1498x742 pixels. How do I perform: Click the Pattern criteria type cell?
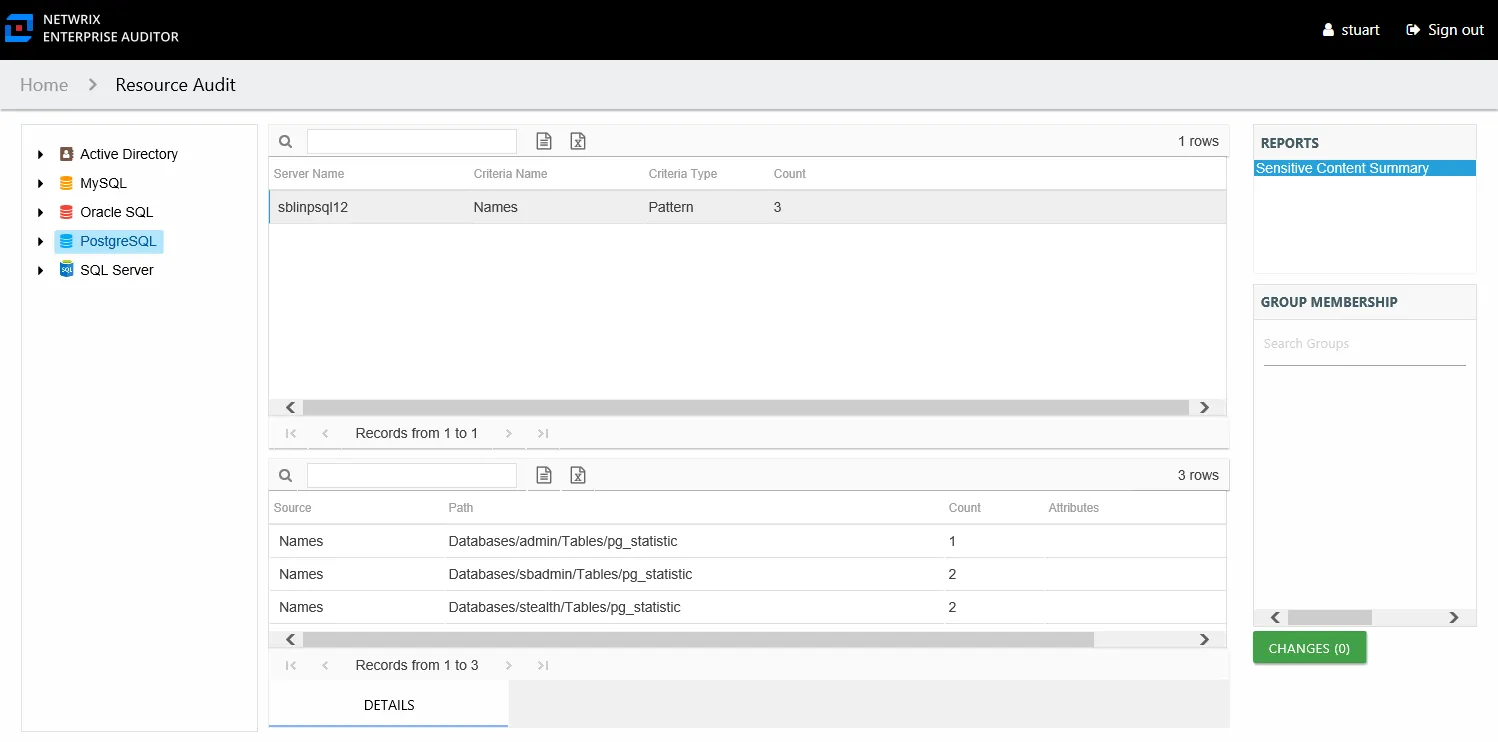(x=671, y=207)
